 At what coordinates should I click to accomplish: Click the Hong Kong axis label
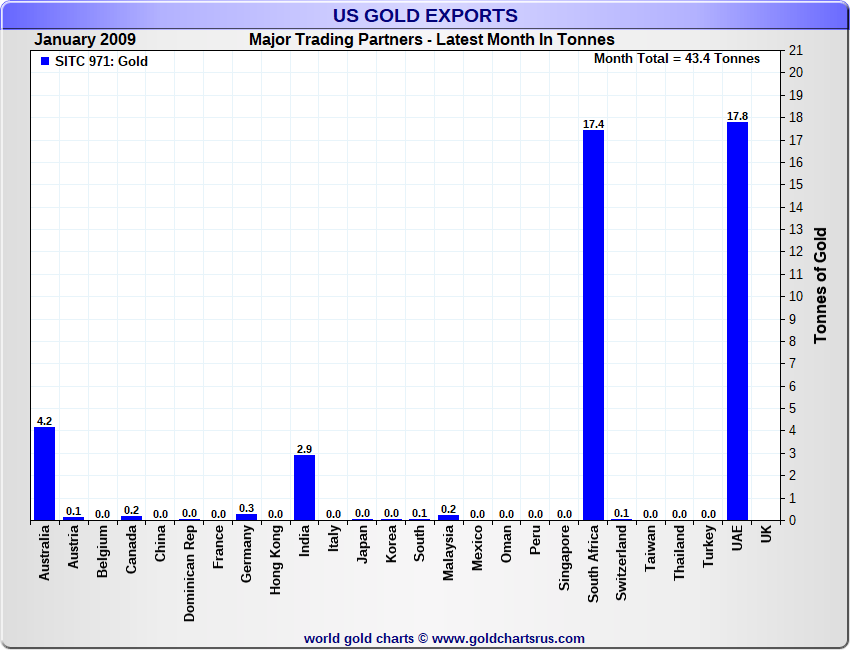click(x=275, y=560)
